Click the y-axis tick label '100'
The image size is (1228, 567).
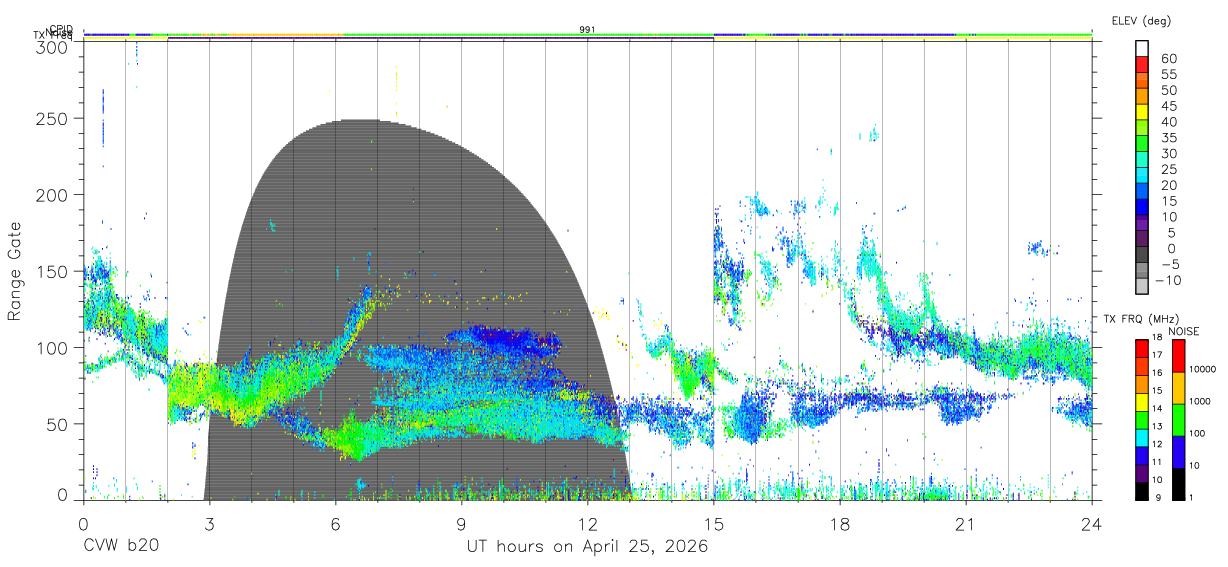click(50, 347)
